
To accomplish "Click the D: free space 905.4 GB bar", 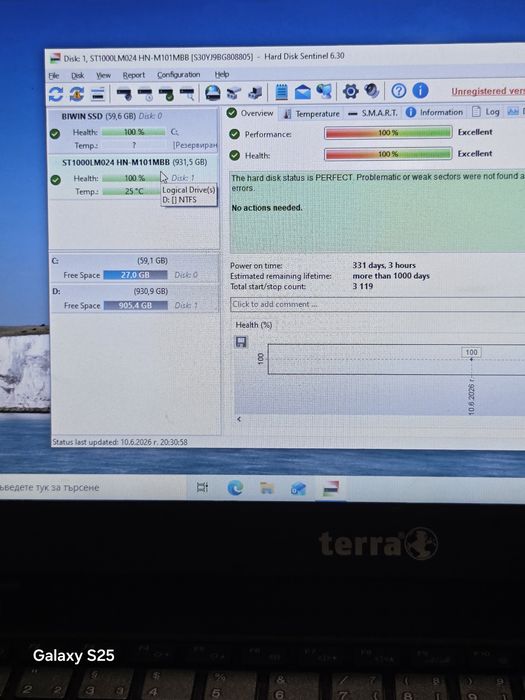I will click(x=136, y=305).
